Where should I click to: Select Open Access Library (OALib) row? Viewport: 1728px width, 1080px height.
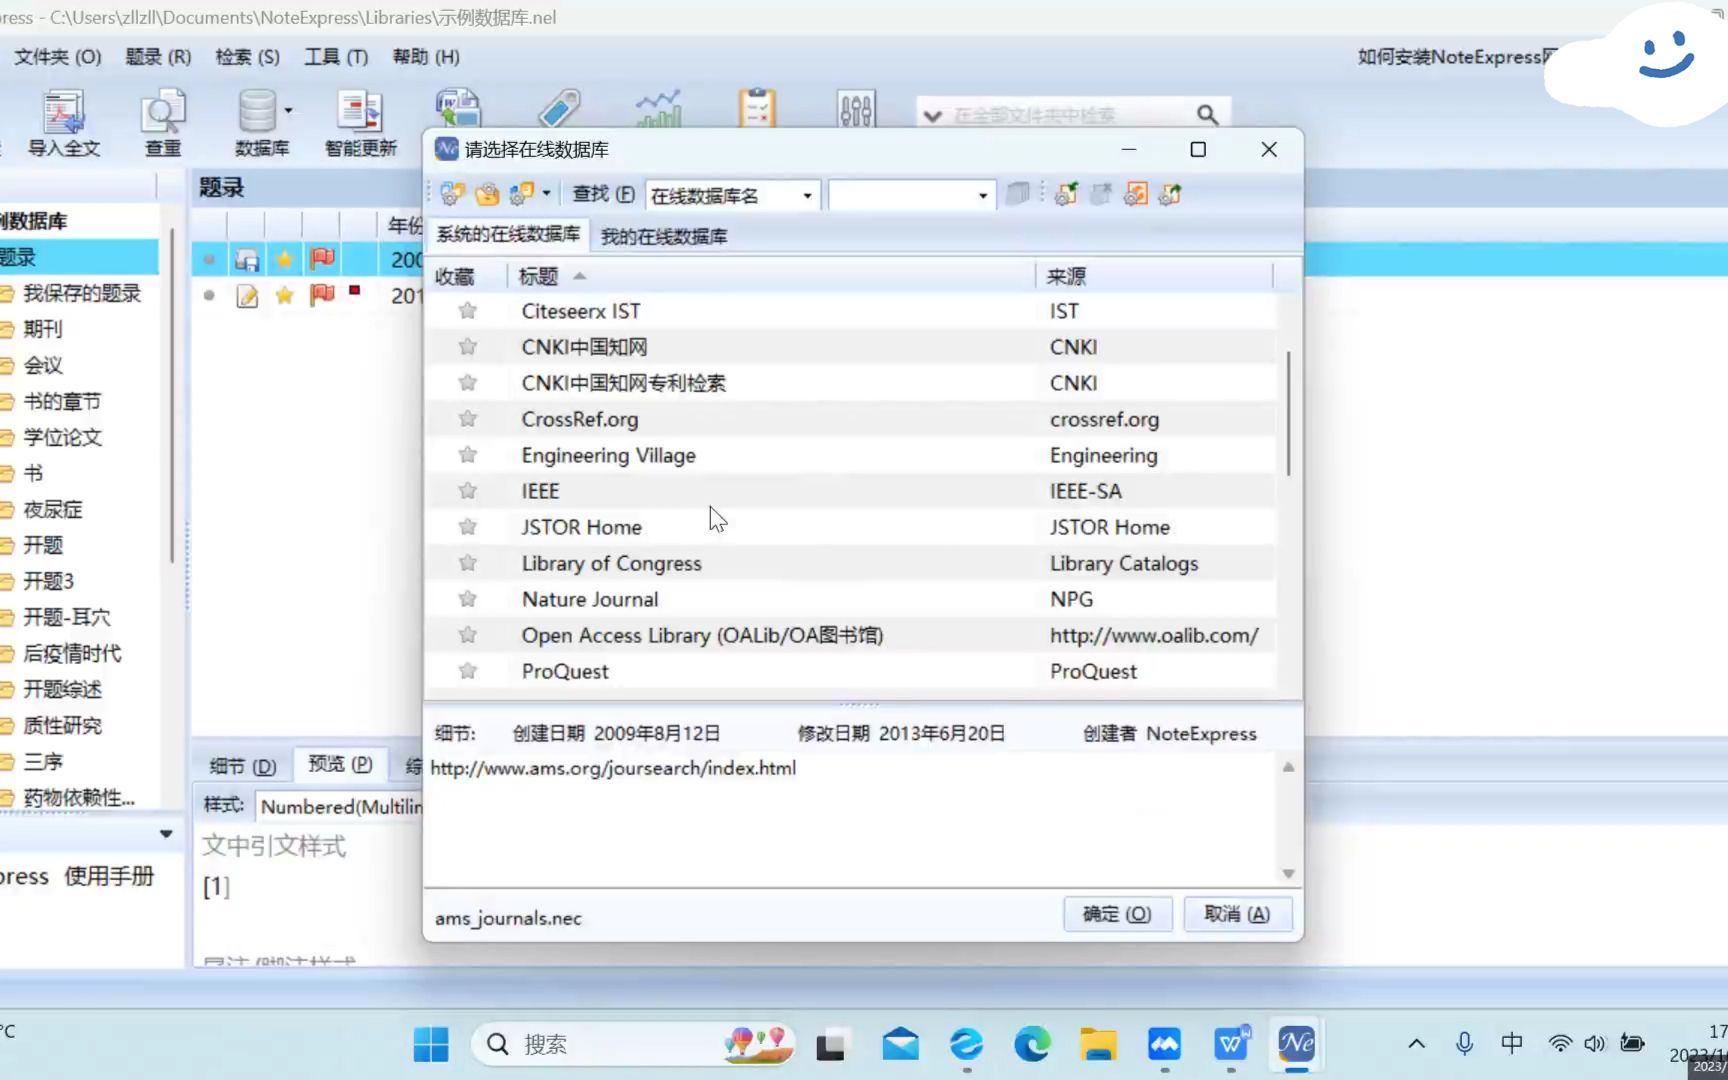click(x=852, y=635)
